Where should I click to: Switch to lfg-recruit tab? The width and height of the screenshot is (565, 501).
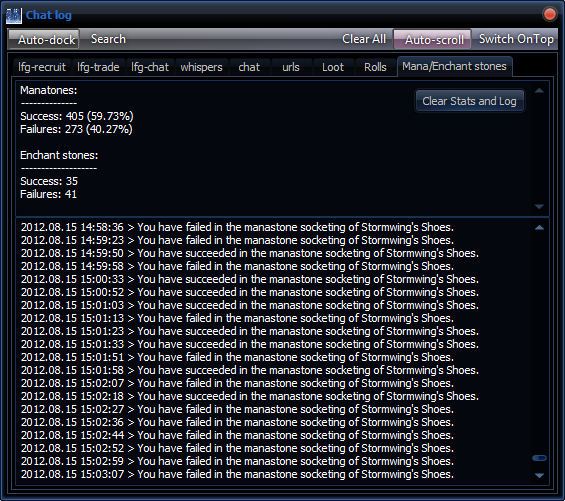click(x=42, y=67)
